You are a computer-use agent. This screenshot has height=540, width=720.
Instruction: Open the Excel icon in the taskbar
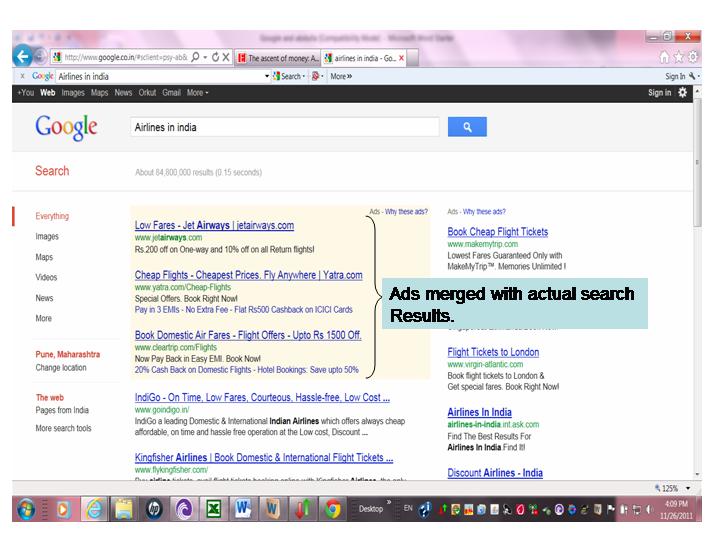pyautogui.click(x=213, y=509)
